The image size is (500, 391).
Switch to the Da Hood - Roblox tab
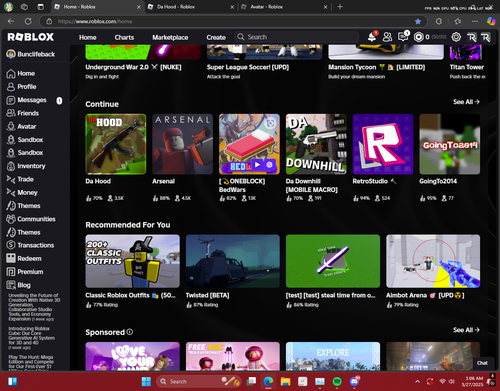(191, 7)
